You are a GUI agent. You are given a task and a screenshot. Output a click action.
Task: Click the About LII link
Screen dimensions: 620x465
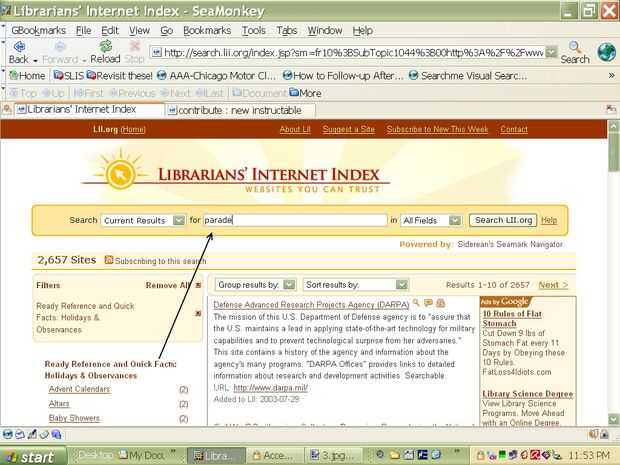[295, 129]
